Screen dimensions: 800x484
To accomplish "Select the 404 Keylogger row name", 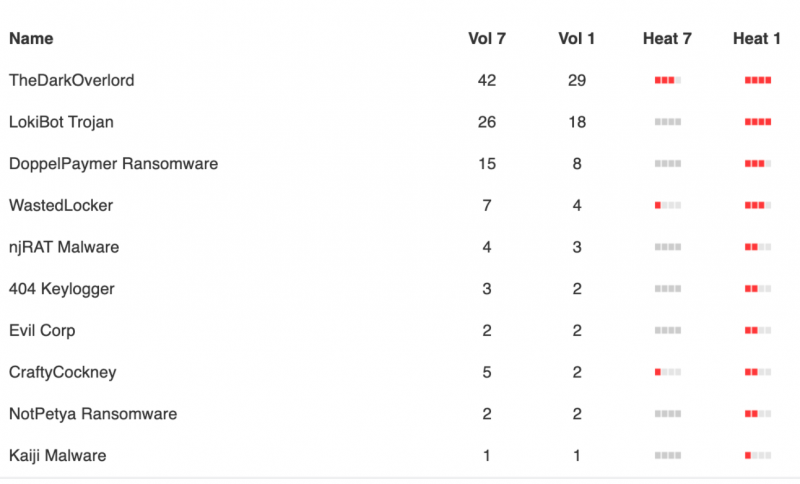I will click(62, 289).
